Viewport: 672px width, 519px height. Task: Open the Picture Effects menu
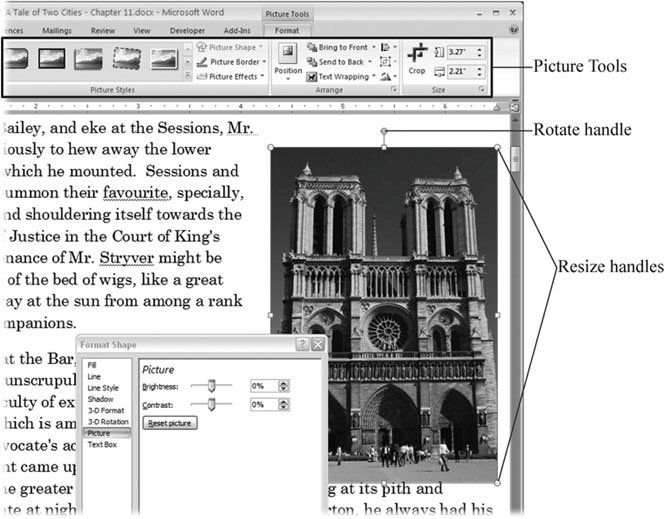(231, 76)
